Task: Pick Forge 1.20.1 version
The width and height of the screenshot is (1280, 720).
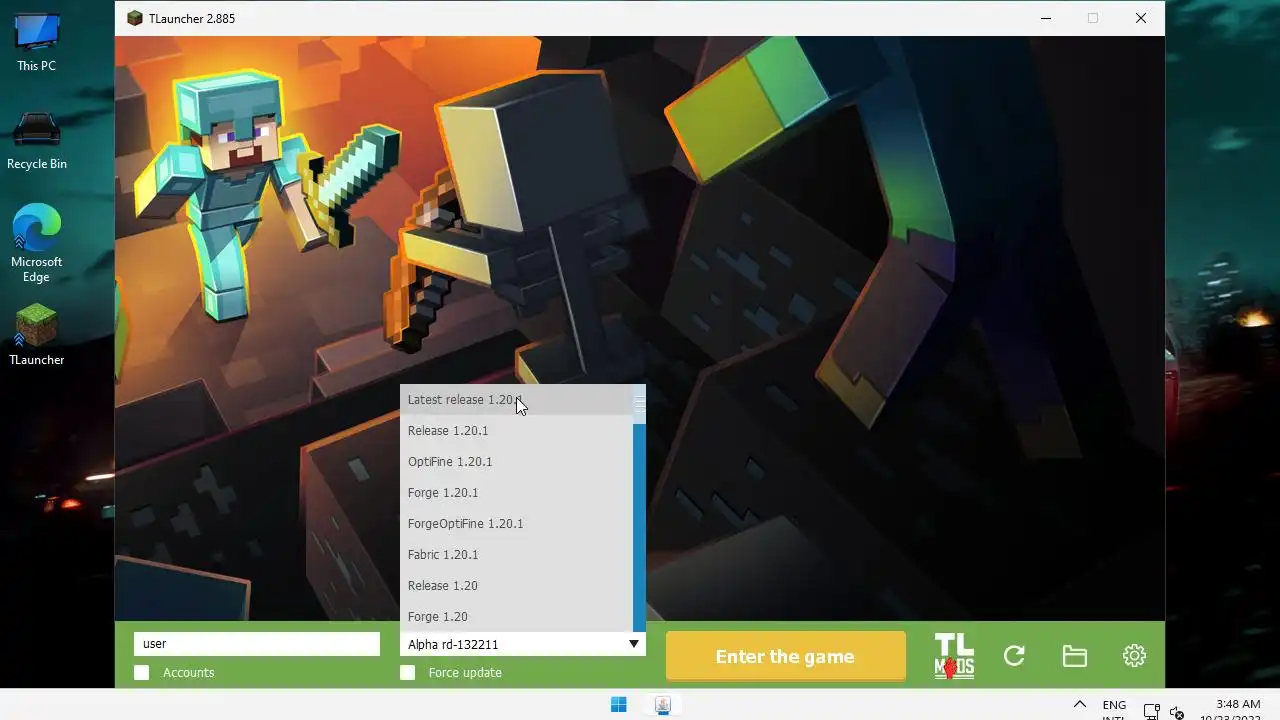Action: (x=516, y=493)
